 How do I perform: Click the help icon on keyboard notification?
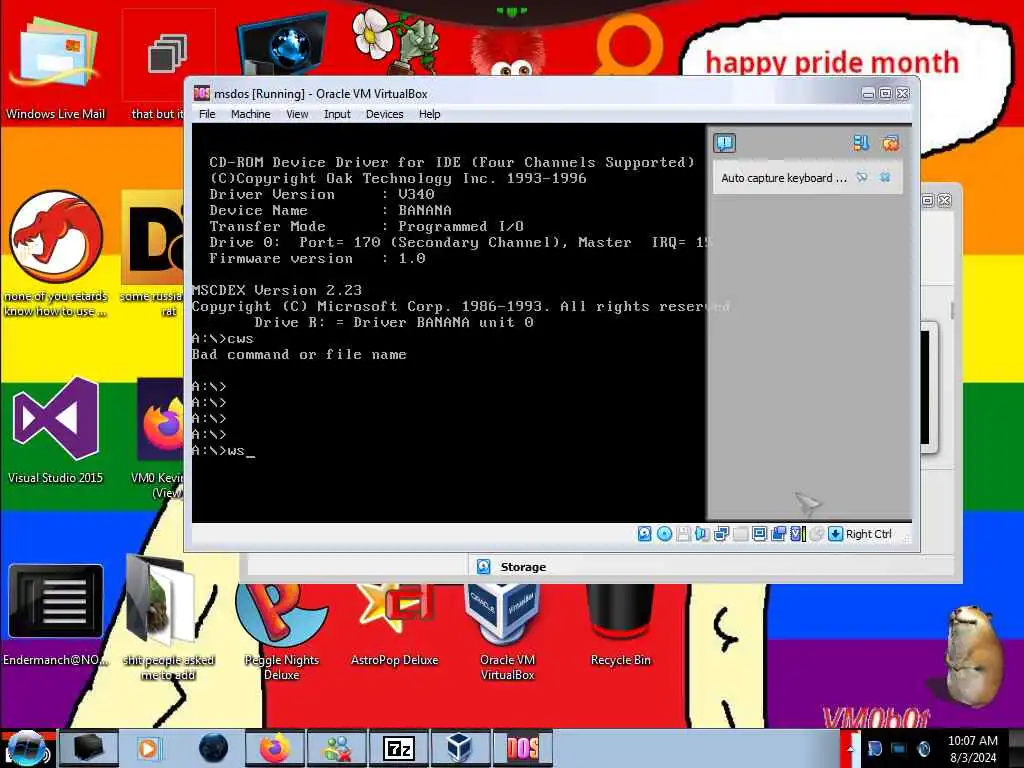click(x=862, y=177)
